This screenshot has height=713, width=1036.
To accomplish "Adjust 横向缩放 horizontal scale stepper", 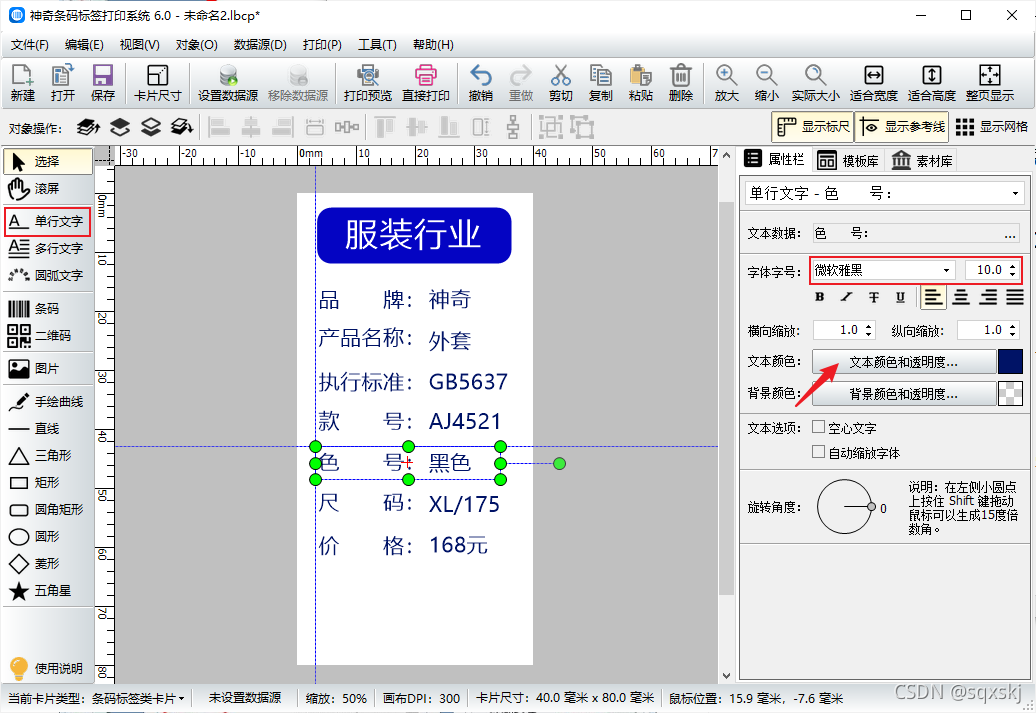I will [x=869, y=330].
